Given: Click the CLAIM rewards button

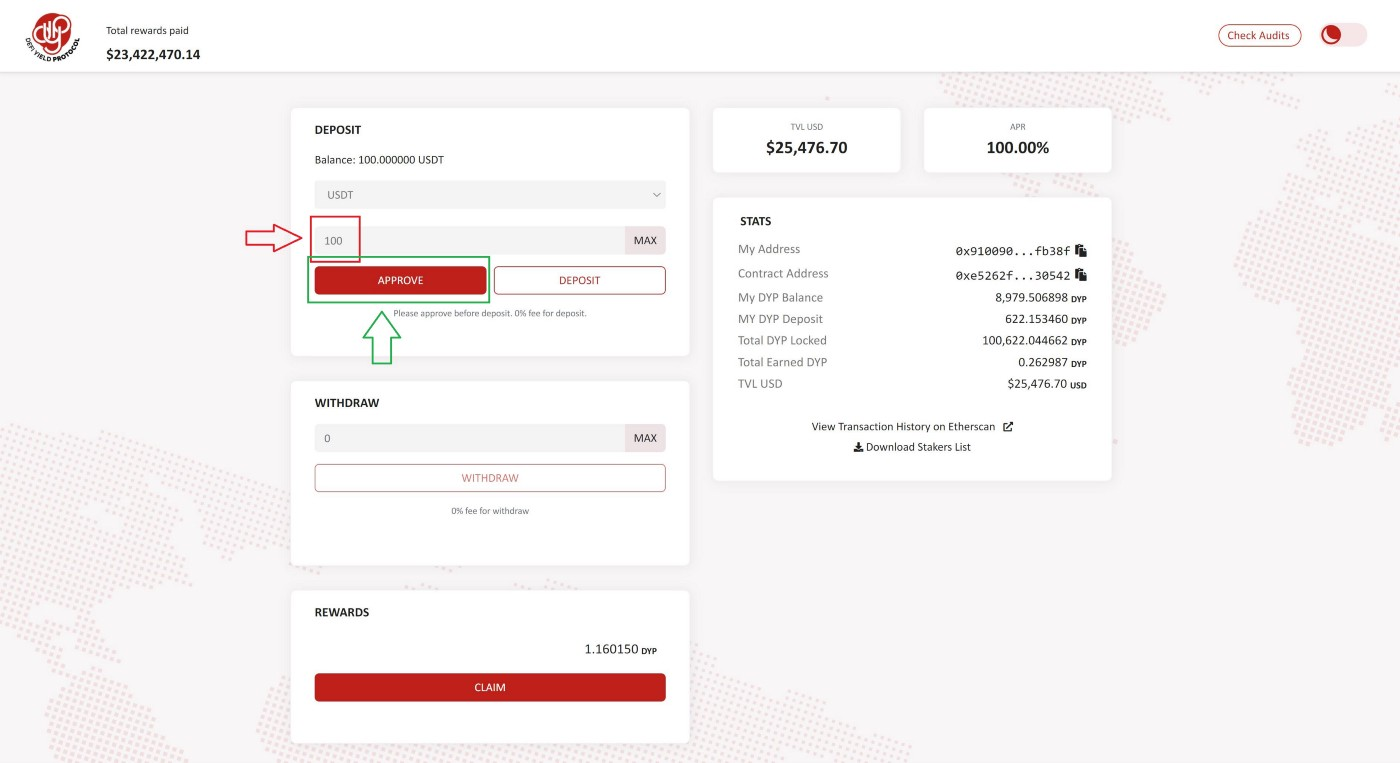Looking at the screenshot, I should [x=490, y=687].
